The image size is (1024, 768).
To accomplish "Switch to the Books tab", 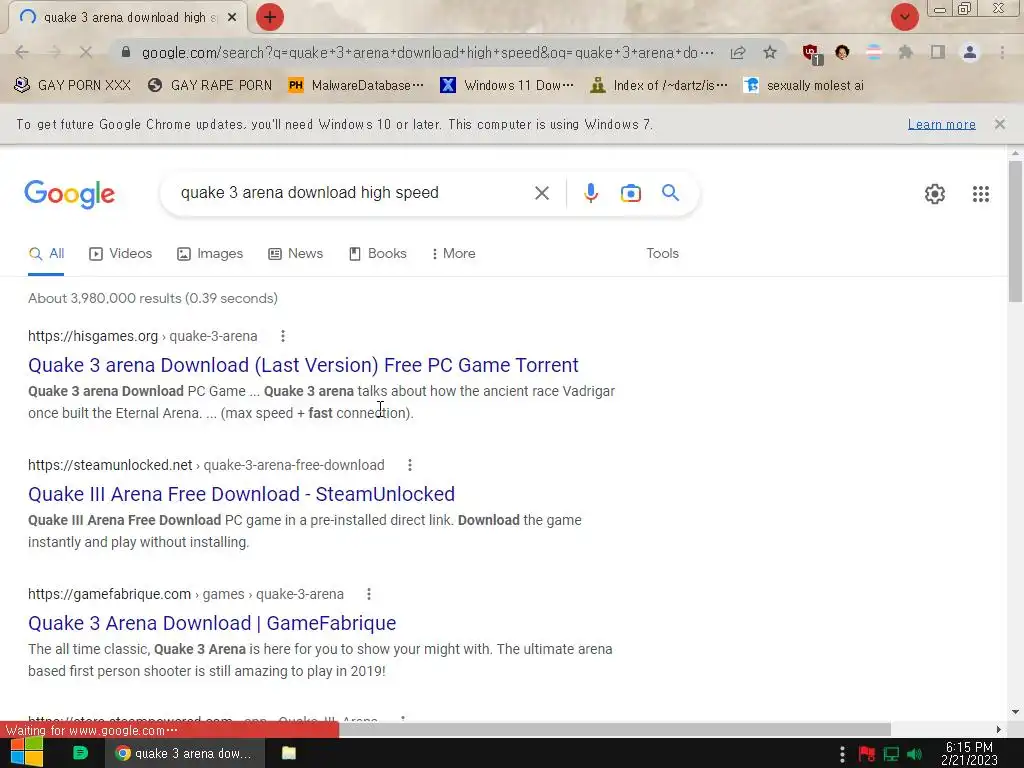I will [377, 253].
